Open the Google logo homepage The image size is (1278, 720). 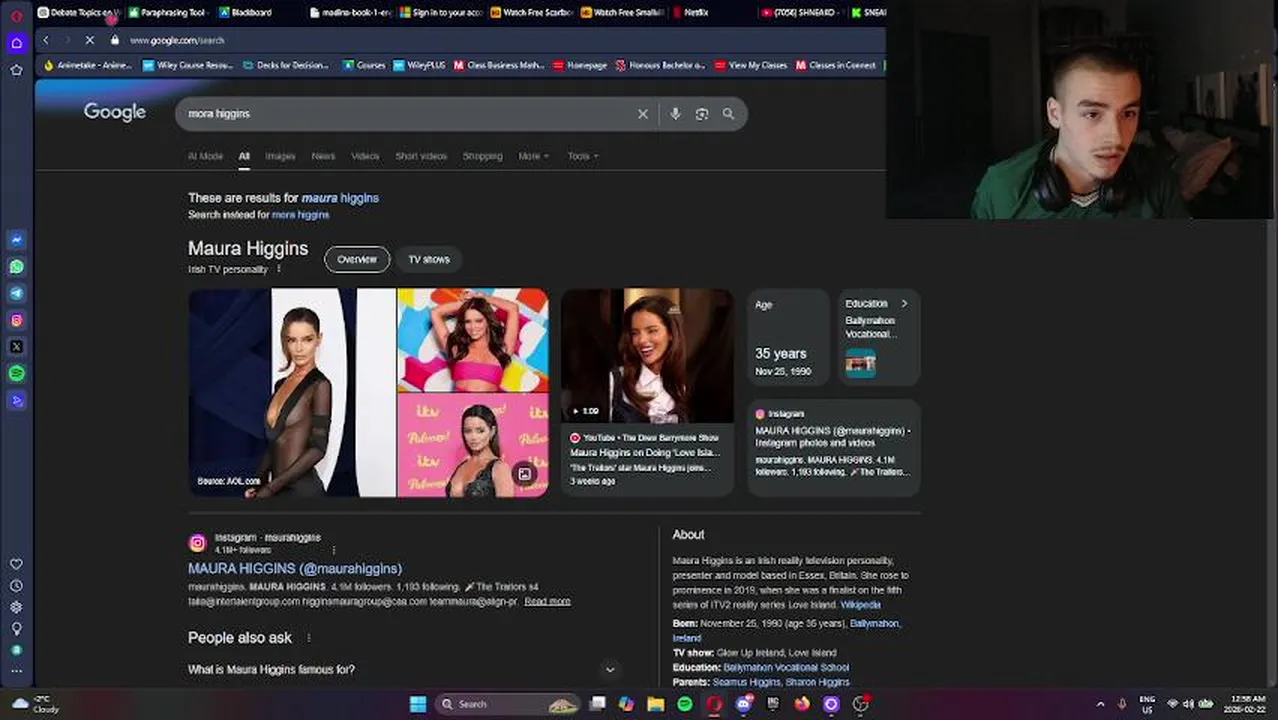[x=115, y=112]
